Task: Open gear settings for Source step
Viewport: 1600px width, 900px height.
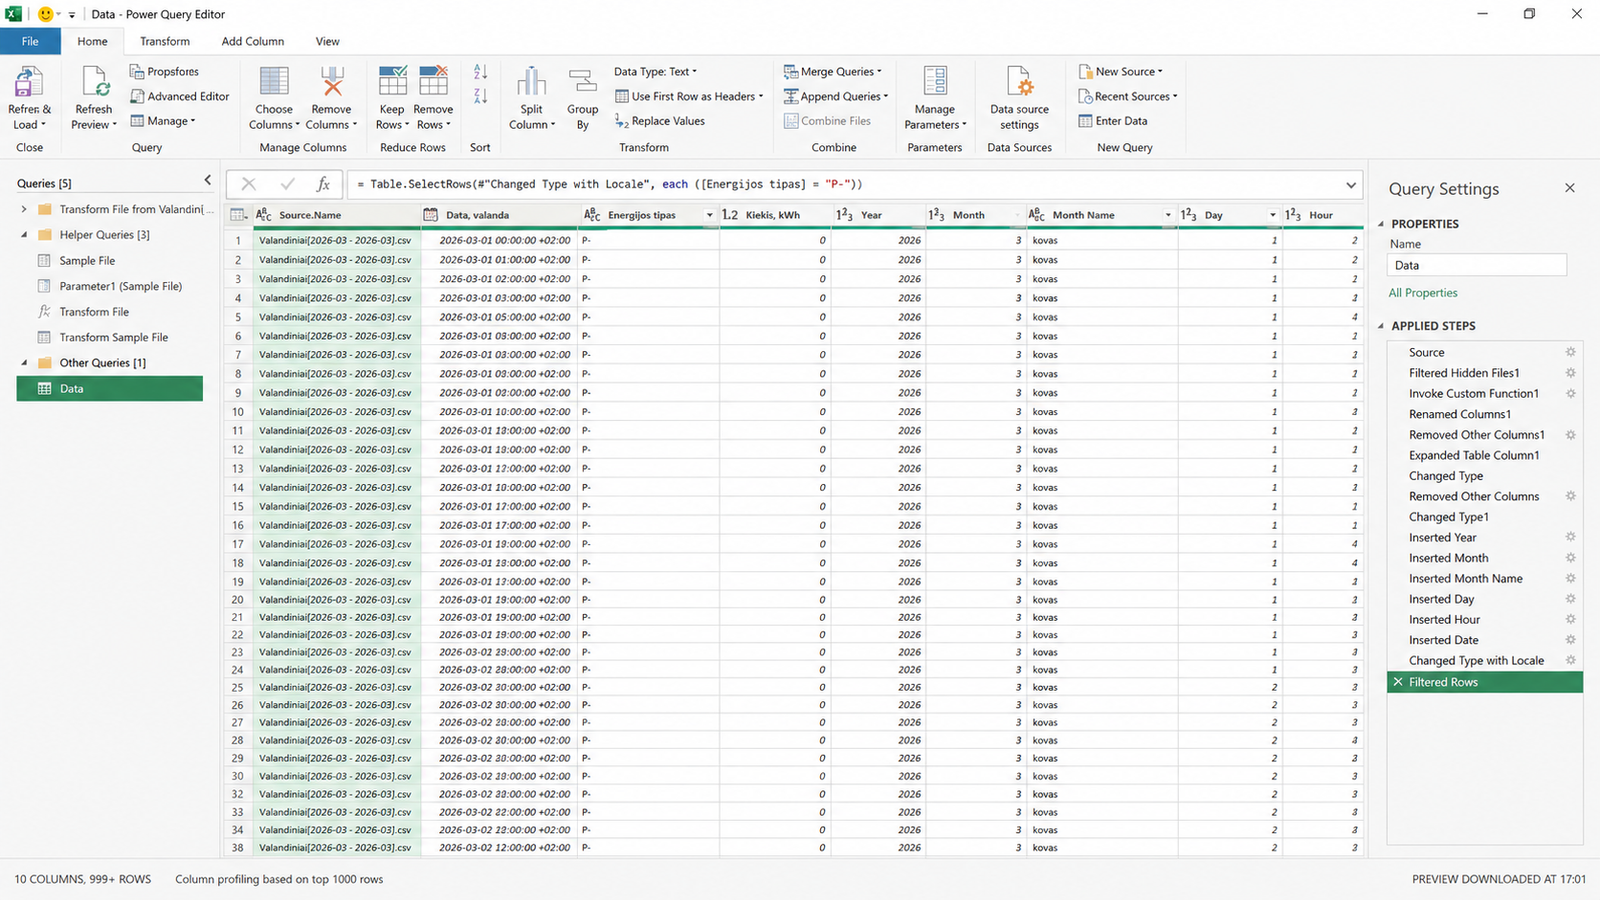Action: pyautogui.click(x=1570, y=352)
